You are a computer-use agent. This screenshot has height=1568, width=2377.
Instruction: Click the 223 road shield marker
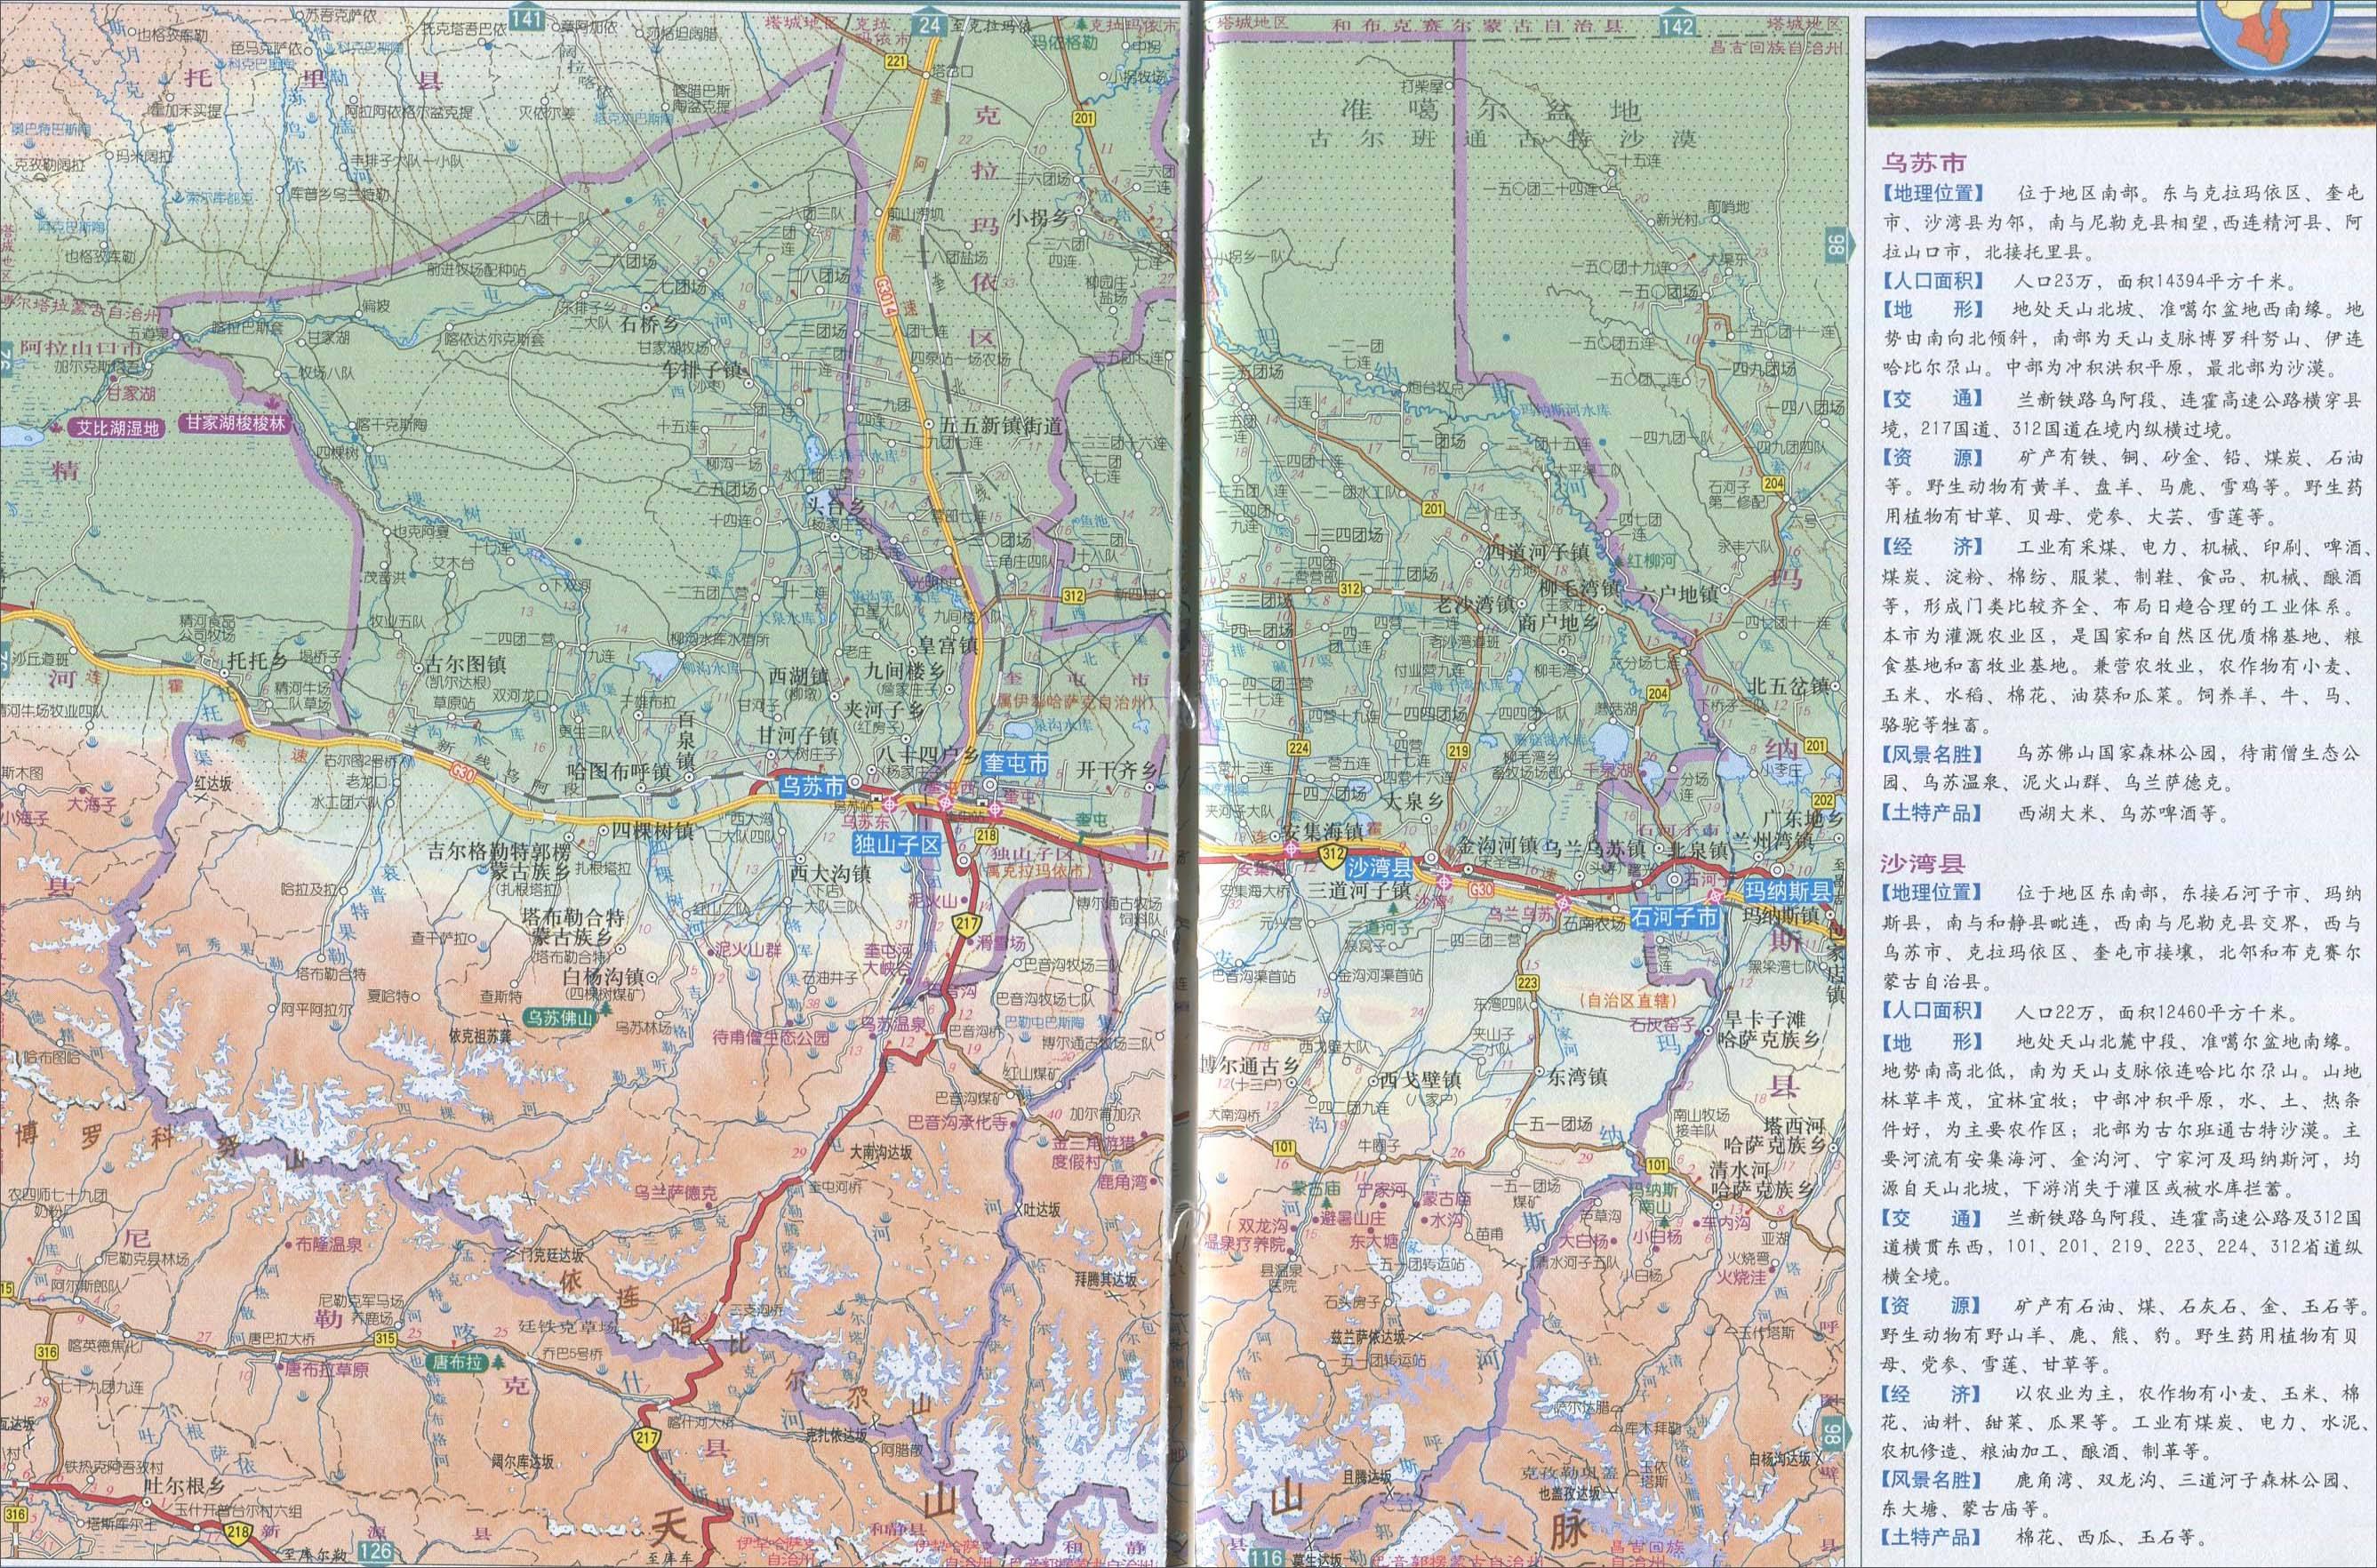pyautogui.click(x=1527, y=982)
